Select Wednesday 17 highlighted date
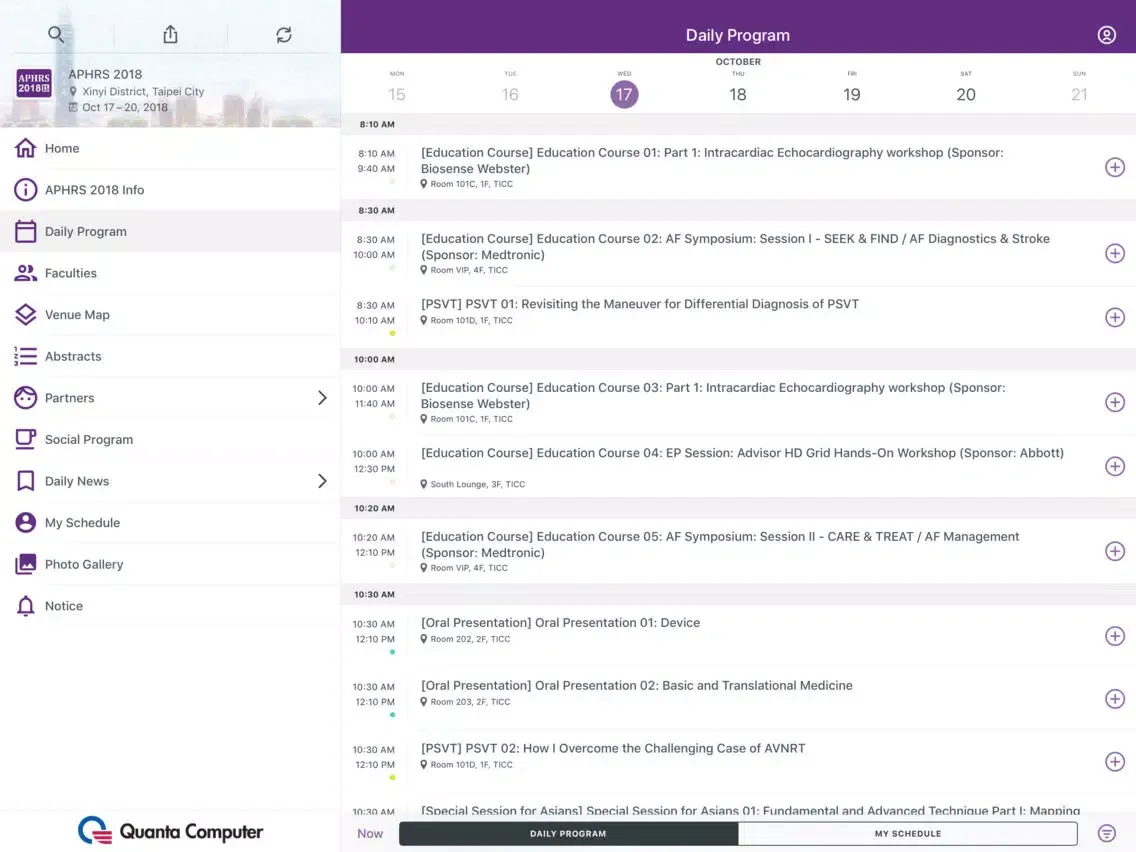The width and height of the screenshot is (1136, 852). click(x=624, y=94)
